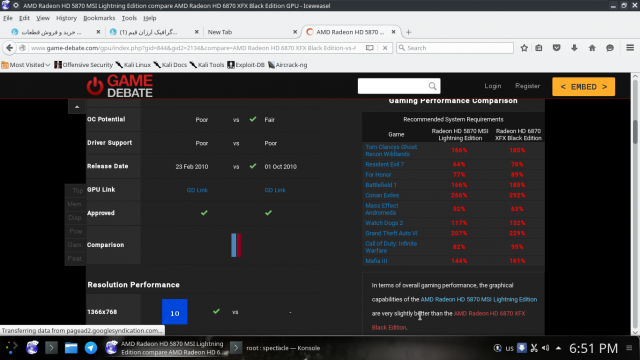The width and height of the screenshot is (640, 360).
Task: Go back with the browser back arrow
Action: 9,48
